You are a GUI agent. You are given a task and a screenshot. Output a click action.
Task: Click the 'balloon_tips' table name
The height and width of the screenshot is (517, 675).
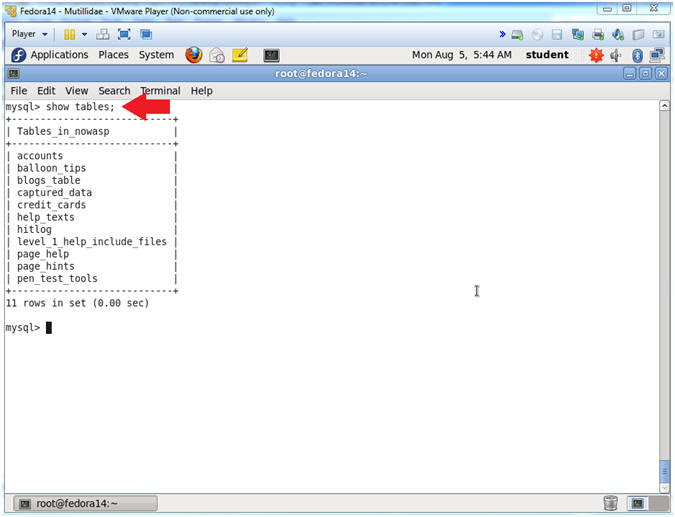(51, 168)
